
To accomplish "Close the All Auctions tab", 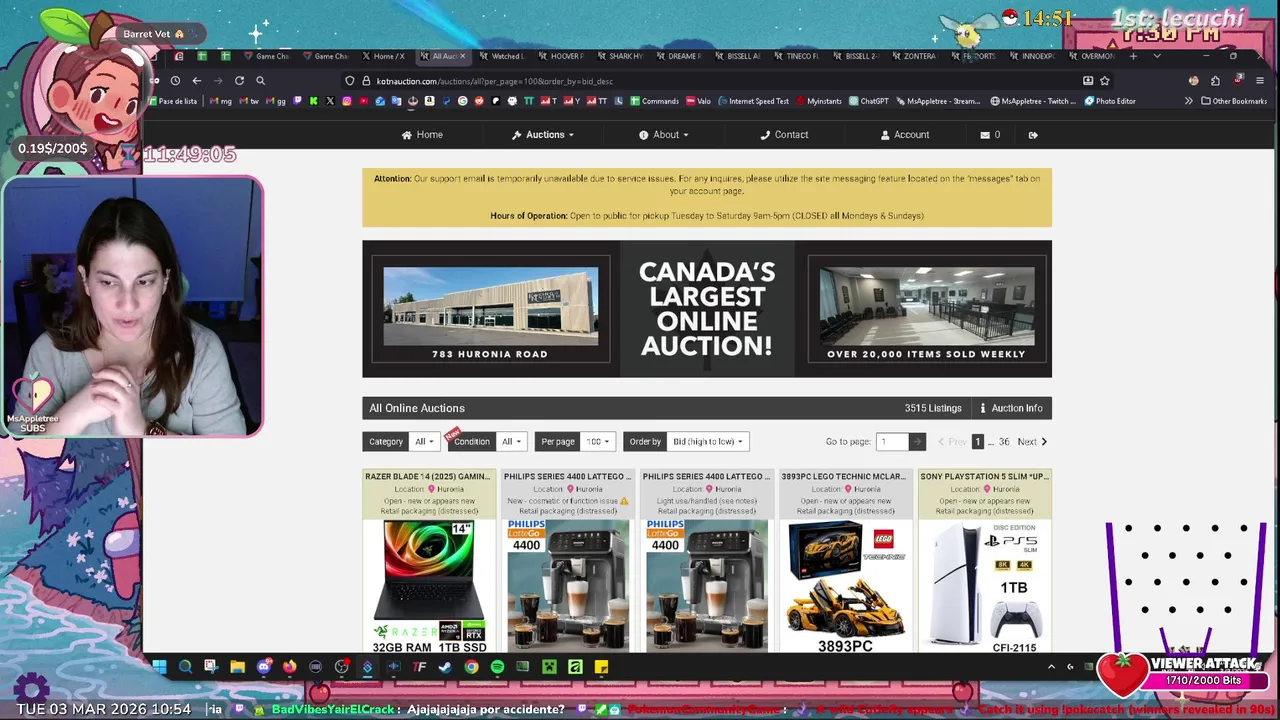I will point(462,56).
